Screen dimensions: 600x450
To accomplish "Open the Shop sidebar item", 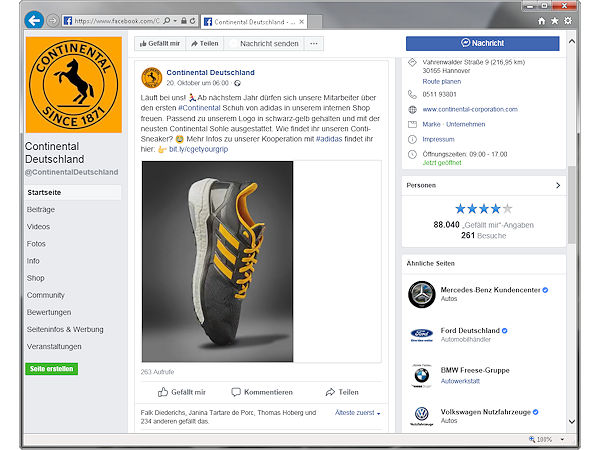I will click(36, 278).
